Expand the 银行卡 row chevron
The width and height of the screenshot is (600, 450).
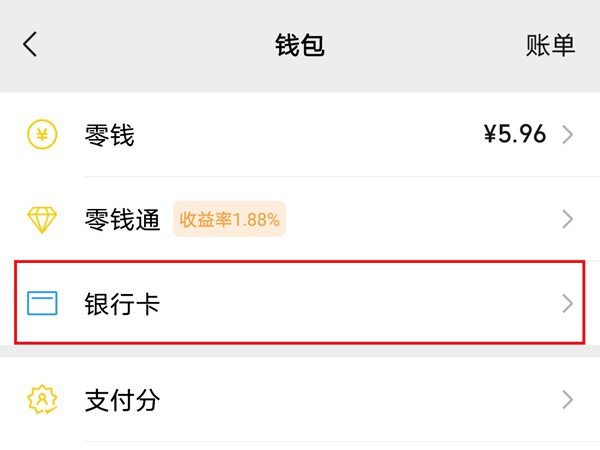click(568, 303)
